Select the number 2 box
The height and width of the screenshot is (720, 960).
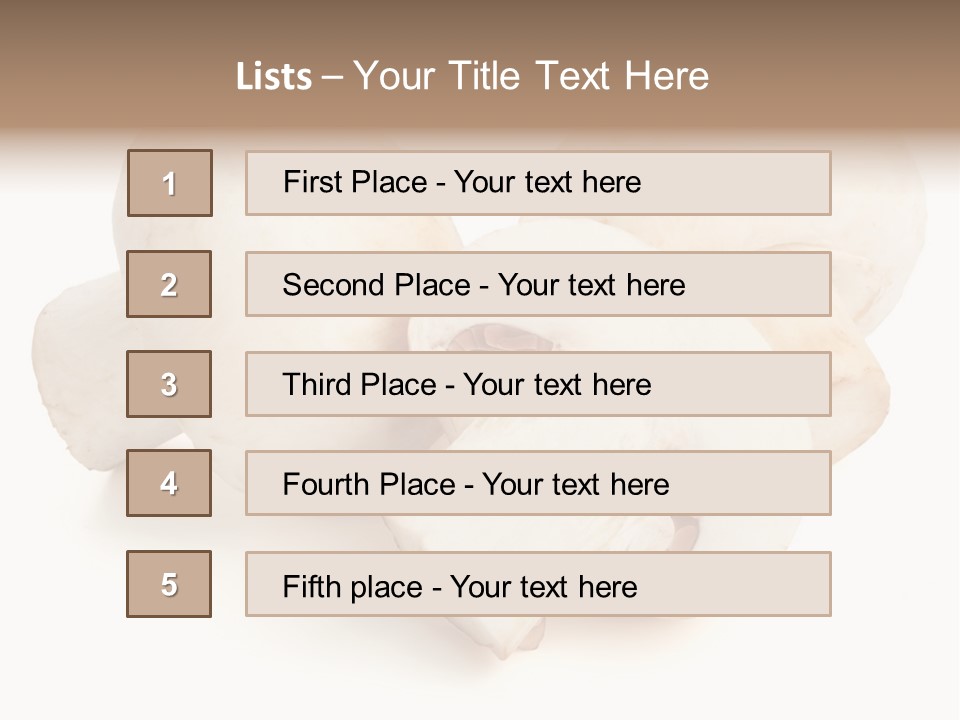pyautogui.click(x=169, y=284)
